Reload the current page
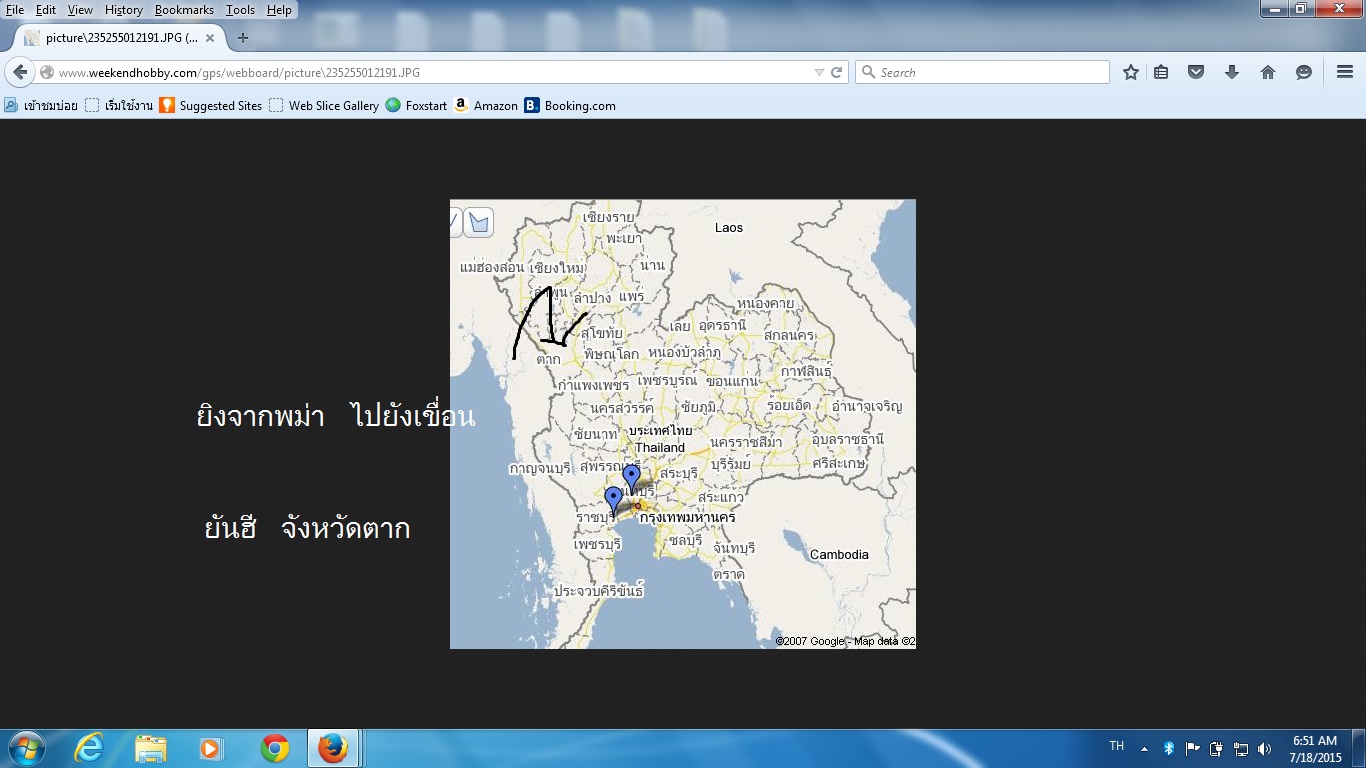1366x768 pixels. point(836,72)
